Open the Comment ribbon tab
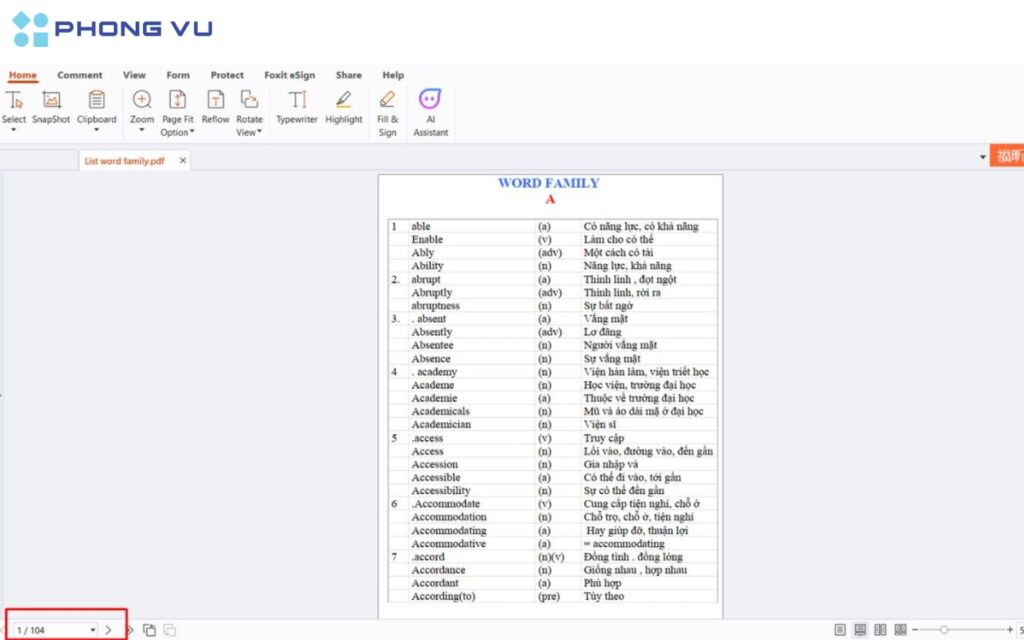This screenshot has width=1024, height=640. point(79,75)
